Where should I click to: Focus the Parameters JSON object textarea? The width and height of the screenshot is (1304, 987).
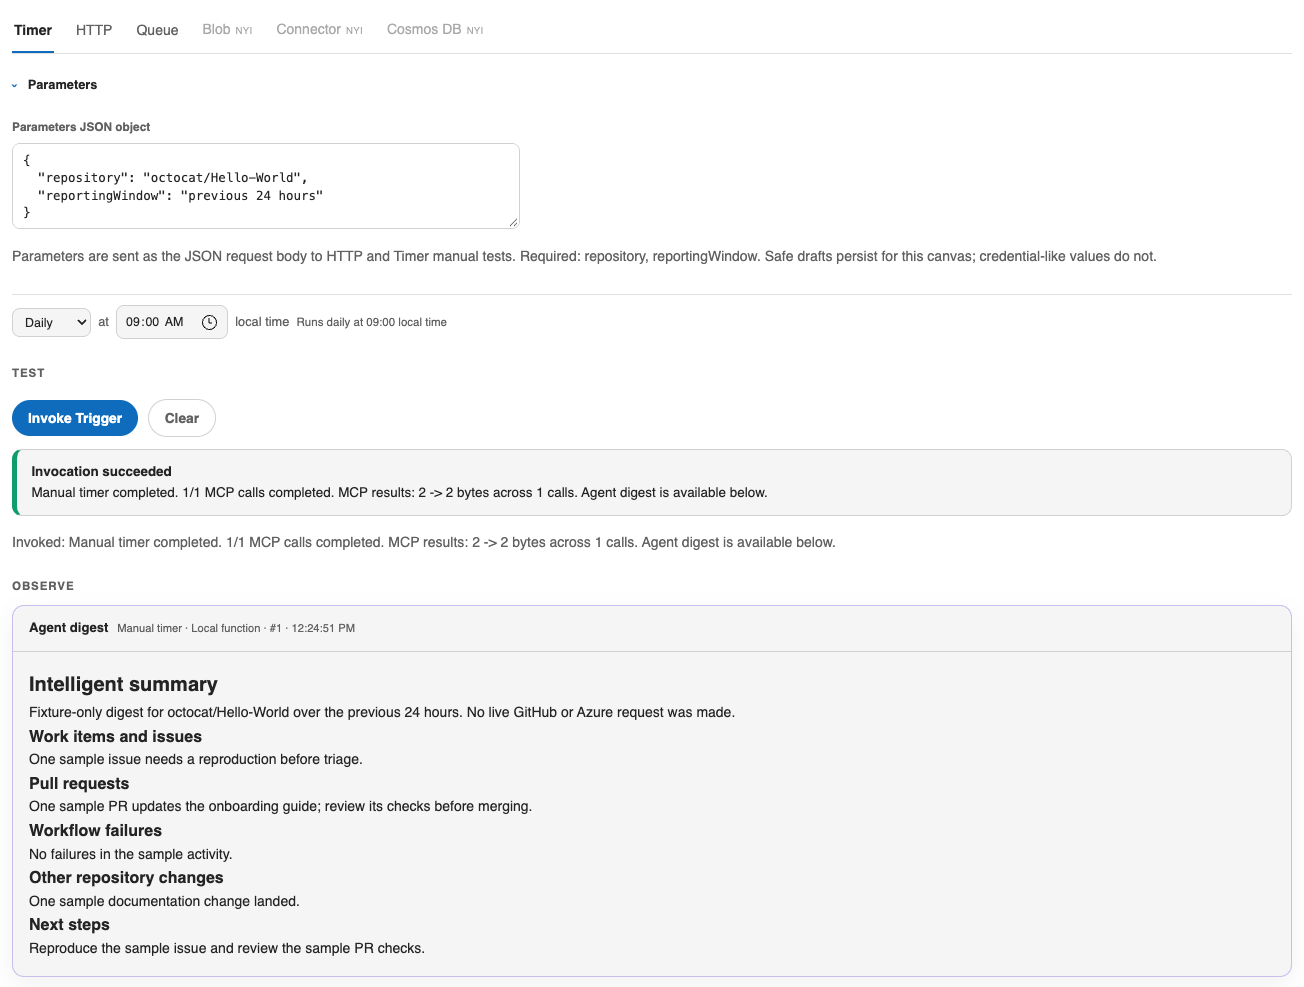pyautogui.click(x=266, y=186)
